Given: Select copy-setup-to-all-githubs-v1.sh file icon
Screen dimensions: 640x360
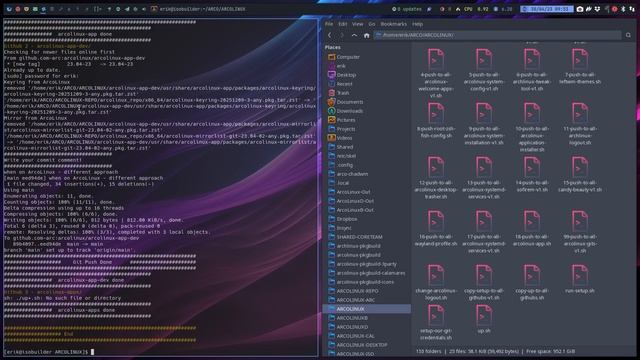Looking at the screenshot, I should point(484,275).
